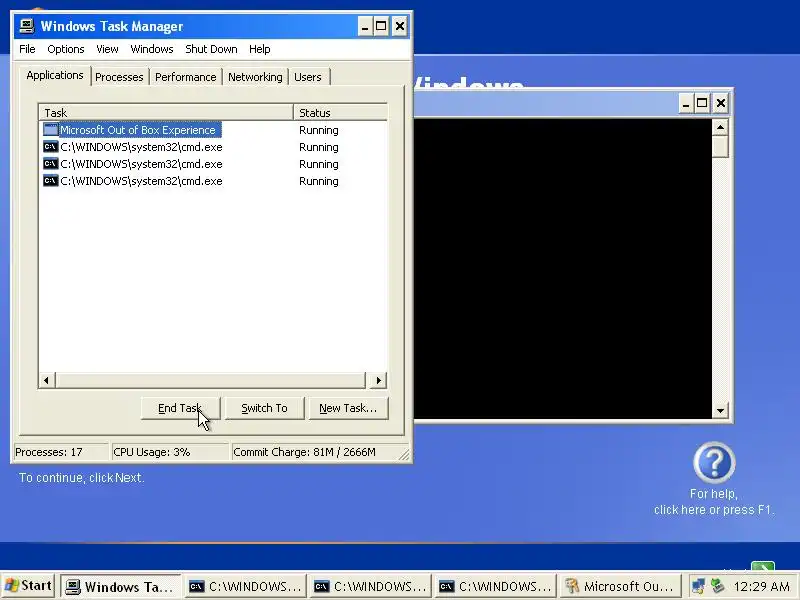Switch to the Networking tab
The height and width of the screenshot is (600, 800).
point(255,77)
